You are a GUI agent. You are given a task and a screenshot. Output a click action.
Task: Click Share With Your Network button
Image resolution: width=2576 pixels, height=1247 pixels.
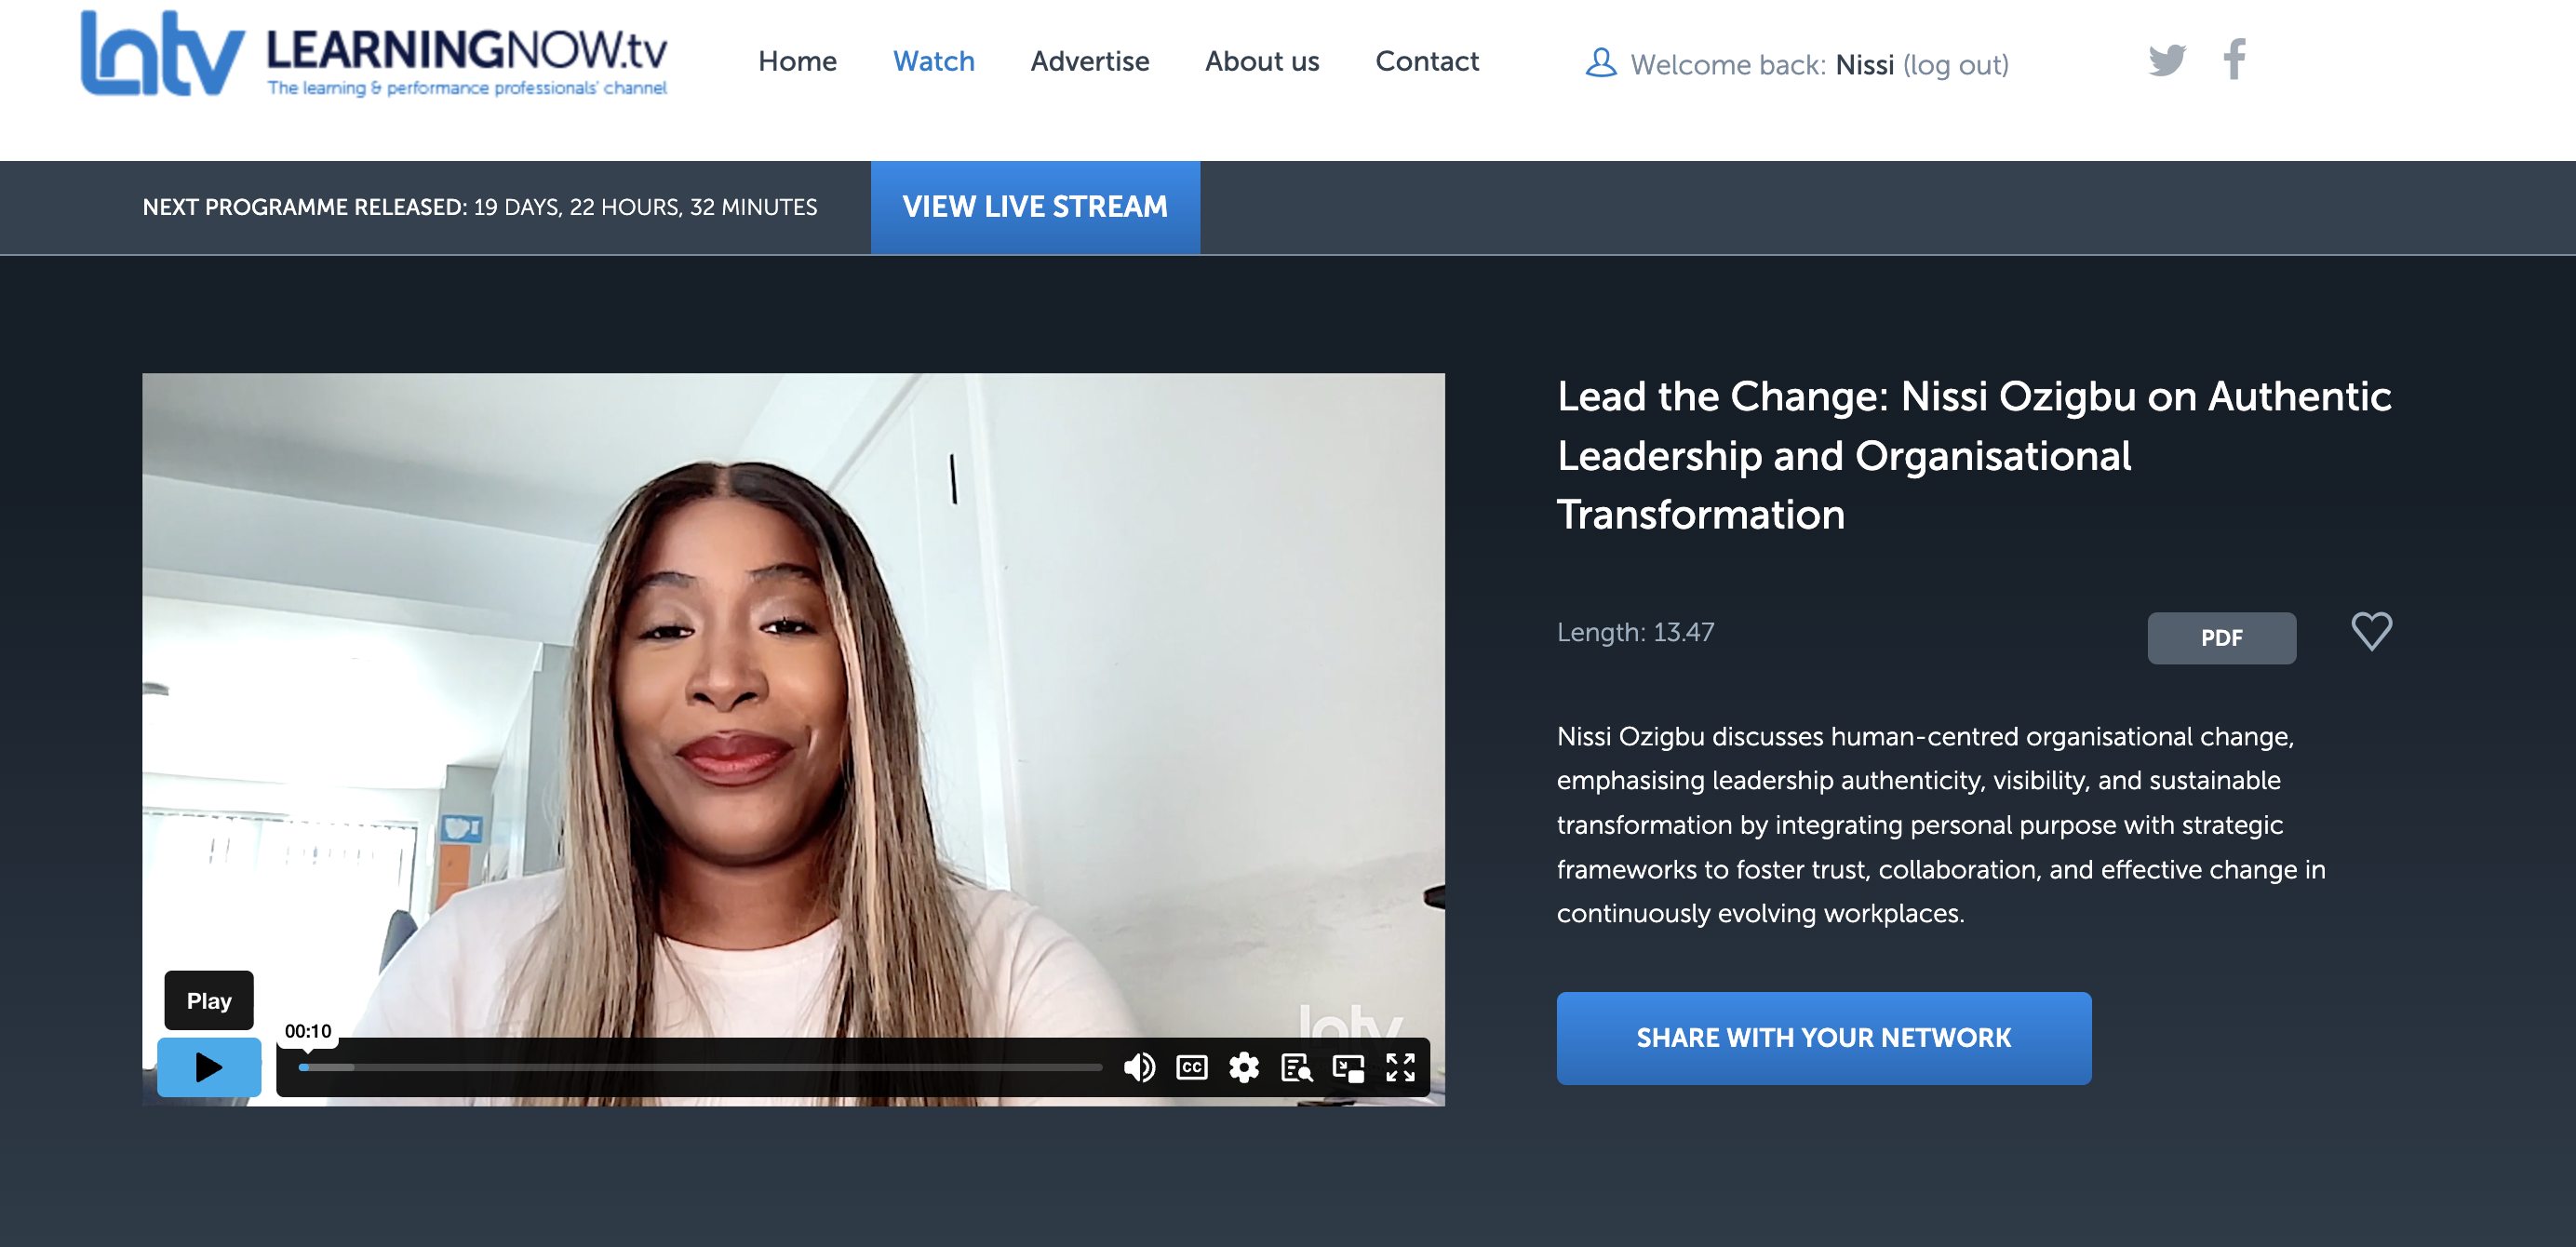1823,1038
